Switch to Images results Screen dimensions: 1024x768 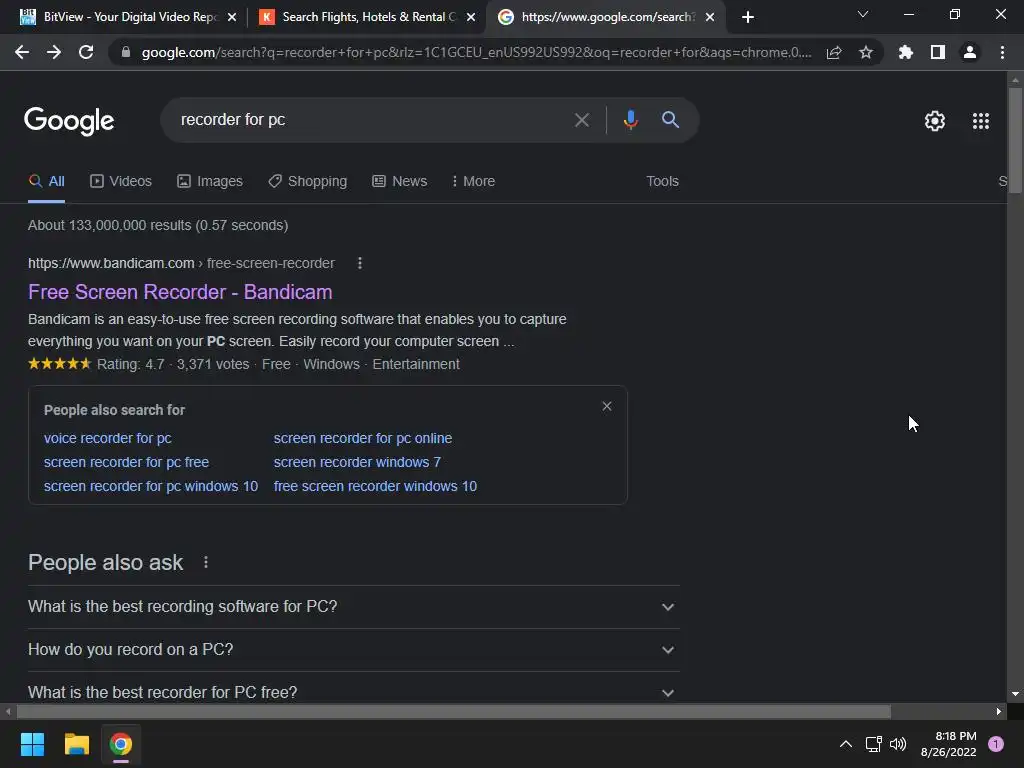click(210, 182)
